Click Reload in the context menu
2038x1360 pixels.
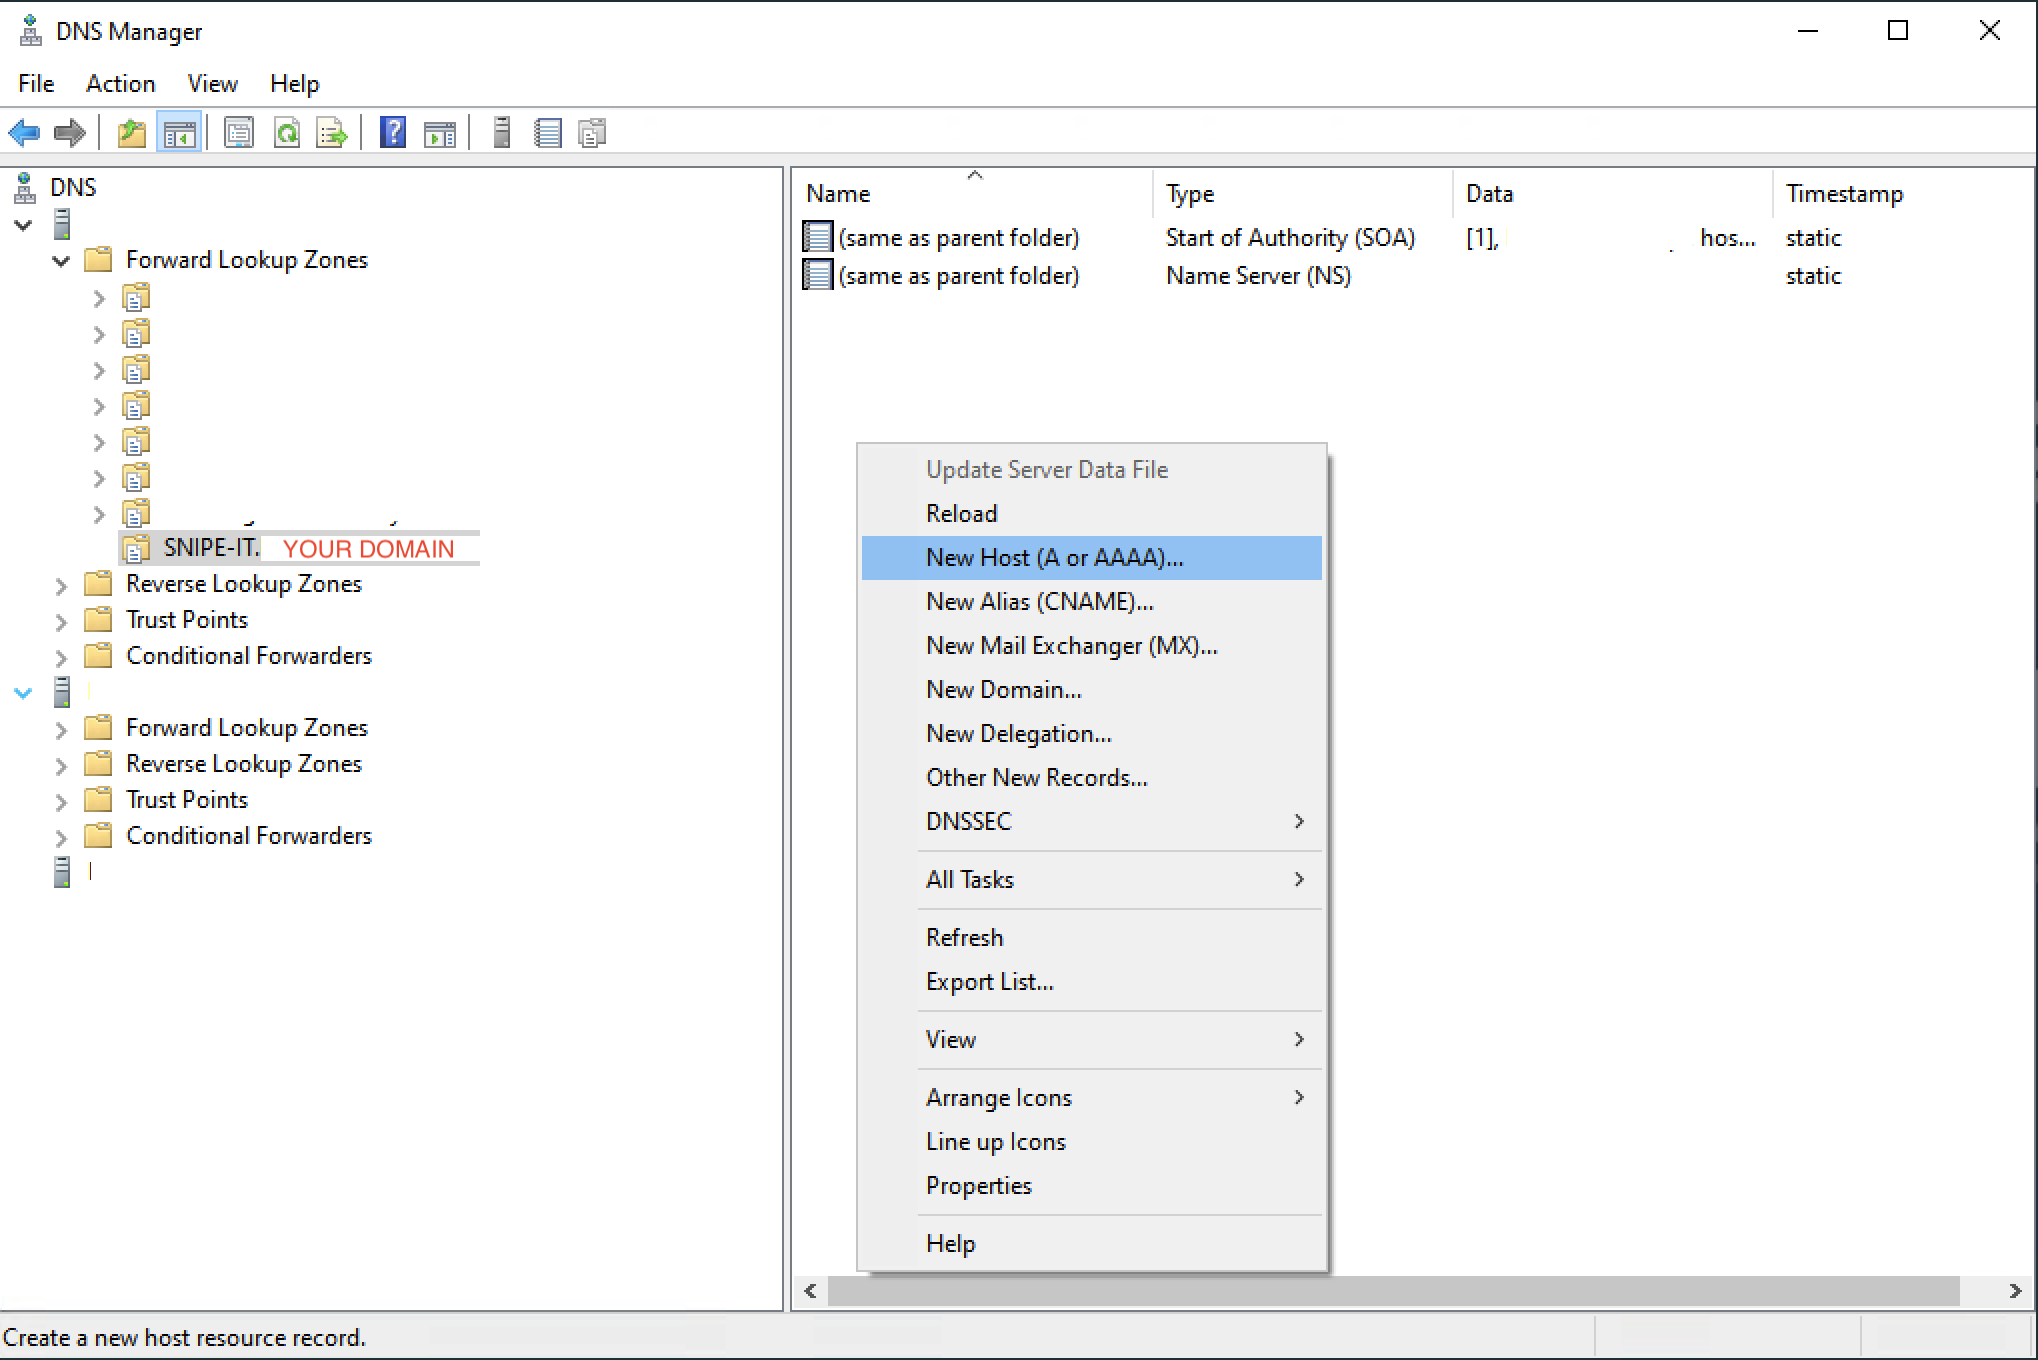[1092, 514]
